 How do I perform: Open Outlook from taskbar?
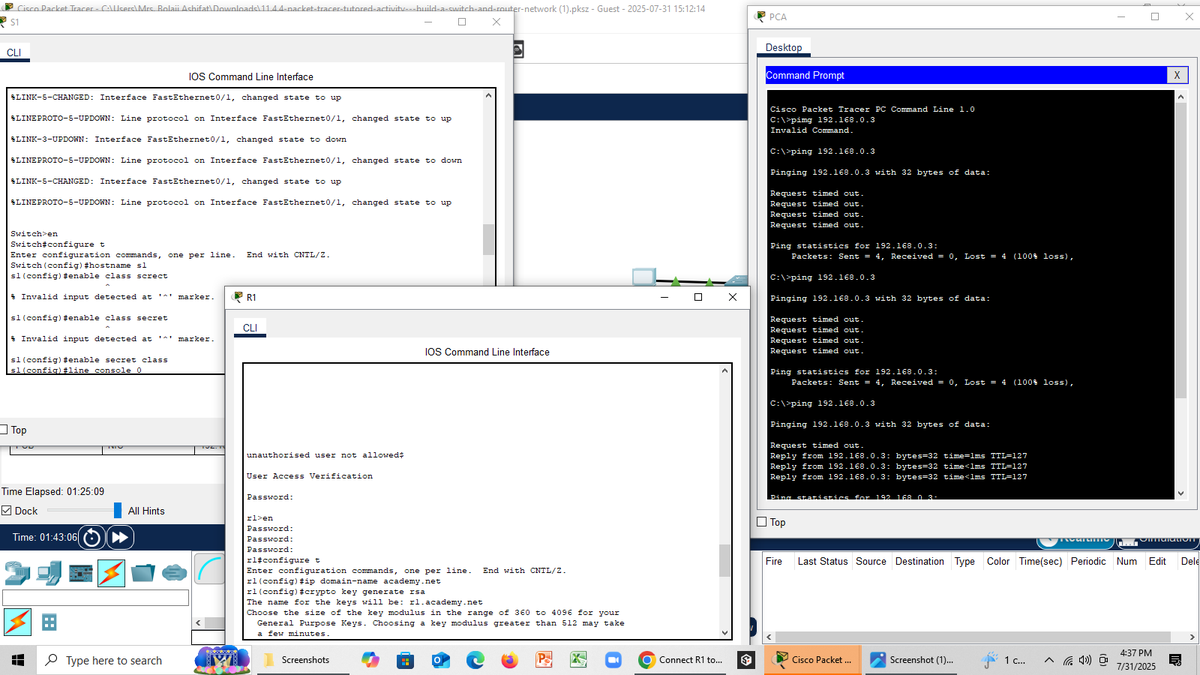[440, 660]
